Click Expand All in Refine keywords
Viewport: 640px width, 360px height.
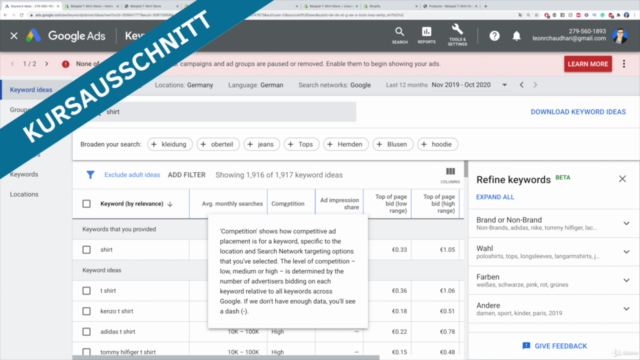[495, 197]
